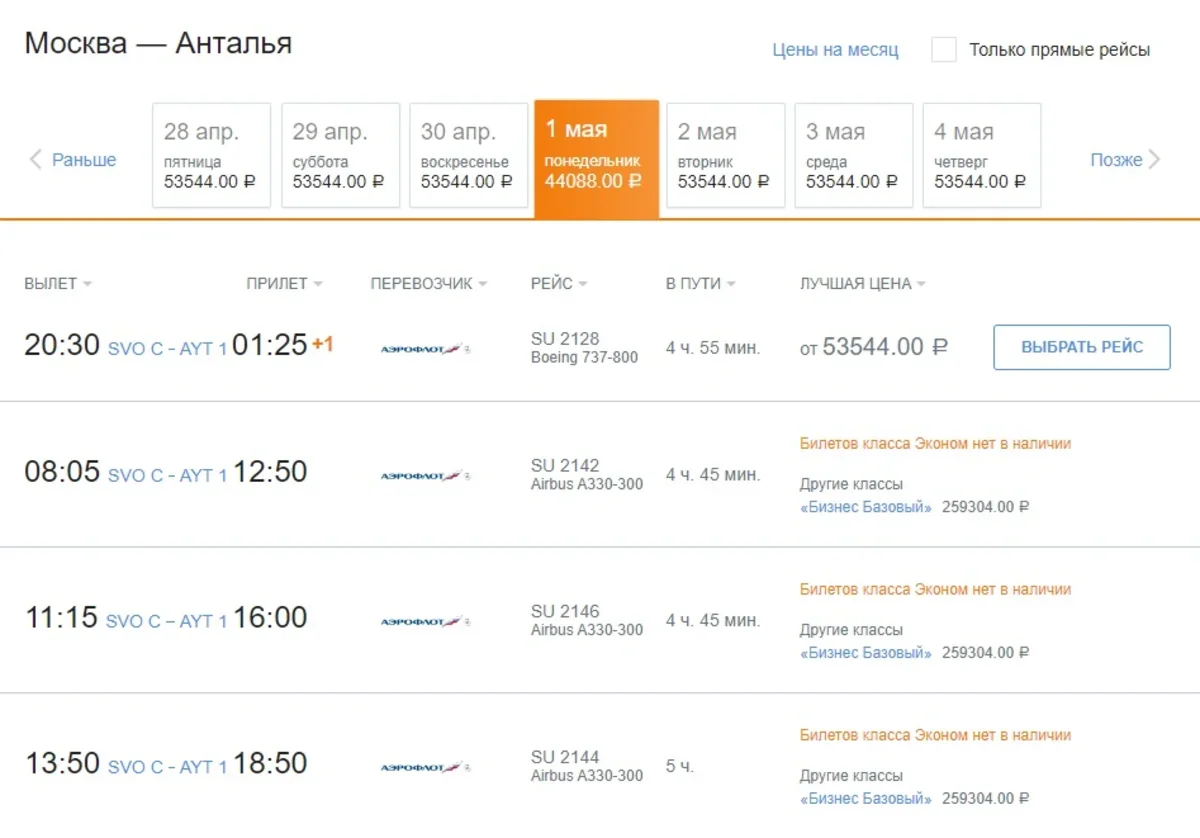Select the 2 мая вторник date tab
Image resolution: width=1200 pixels, height=838 pixels.
[725, 155]
